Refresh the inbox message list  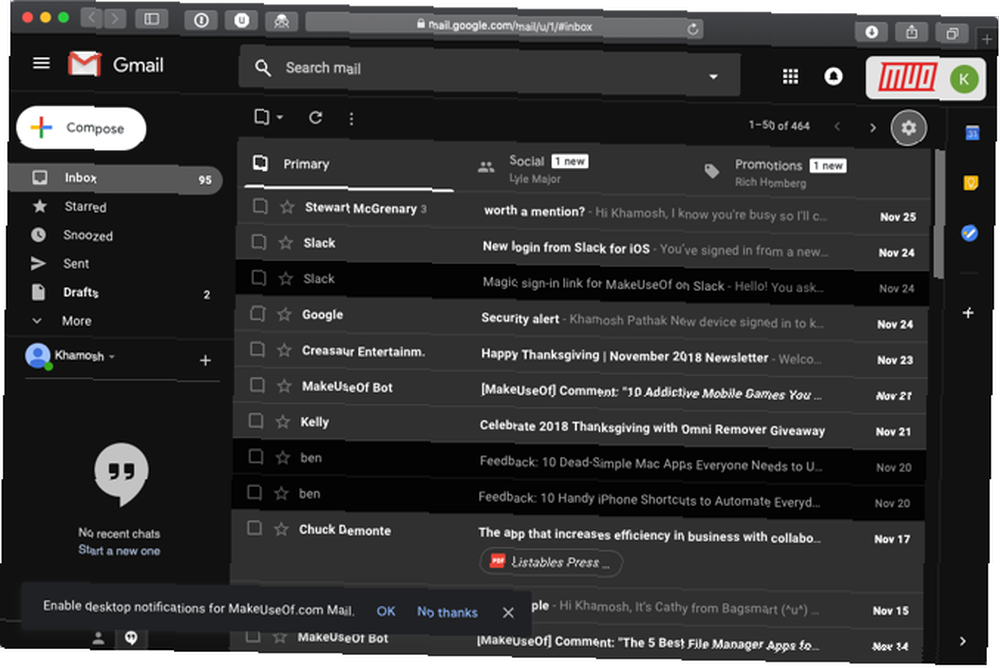coord(316,117)
